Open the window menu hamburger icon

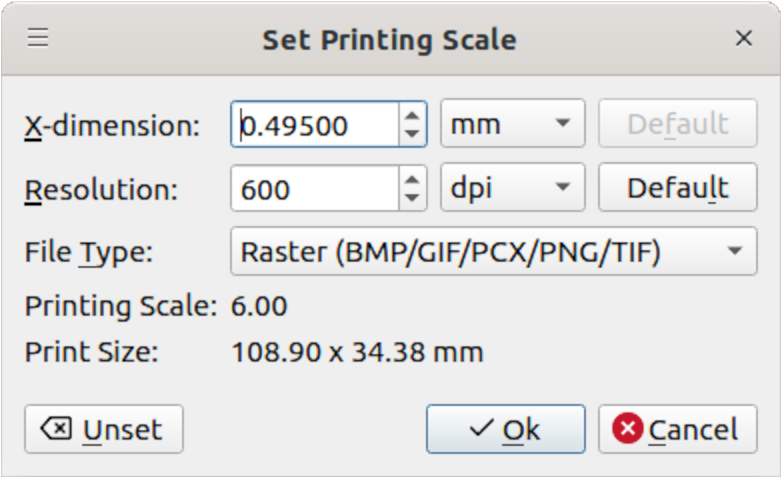coord(38,38)
